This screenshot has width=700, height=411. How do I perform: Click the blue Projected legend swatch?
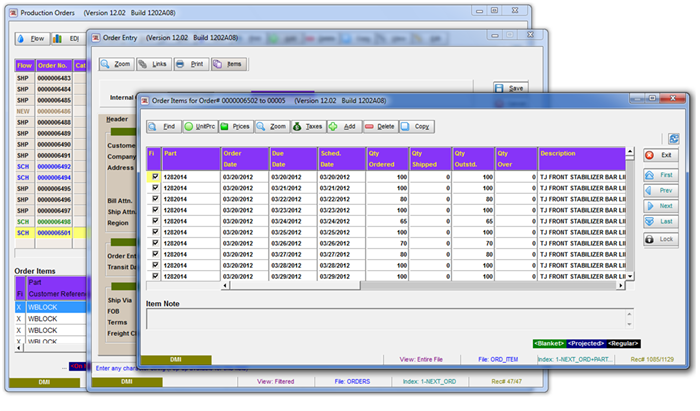[x=586, y=344]
